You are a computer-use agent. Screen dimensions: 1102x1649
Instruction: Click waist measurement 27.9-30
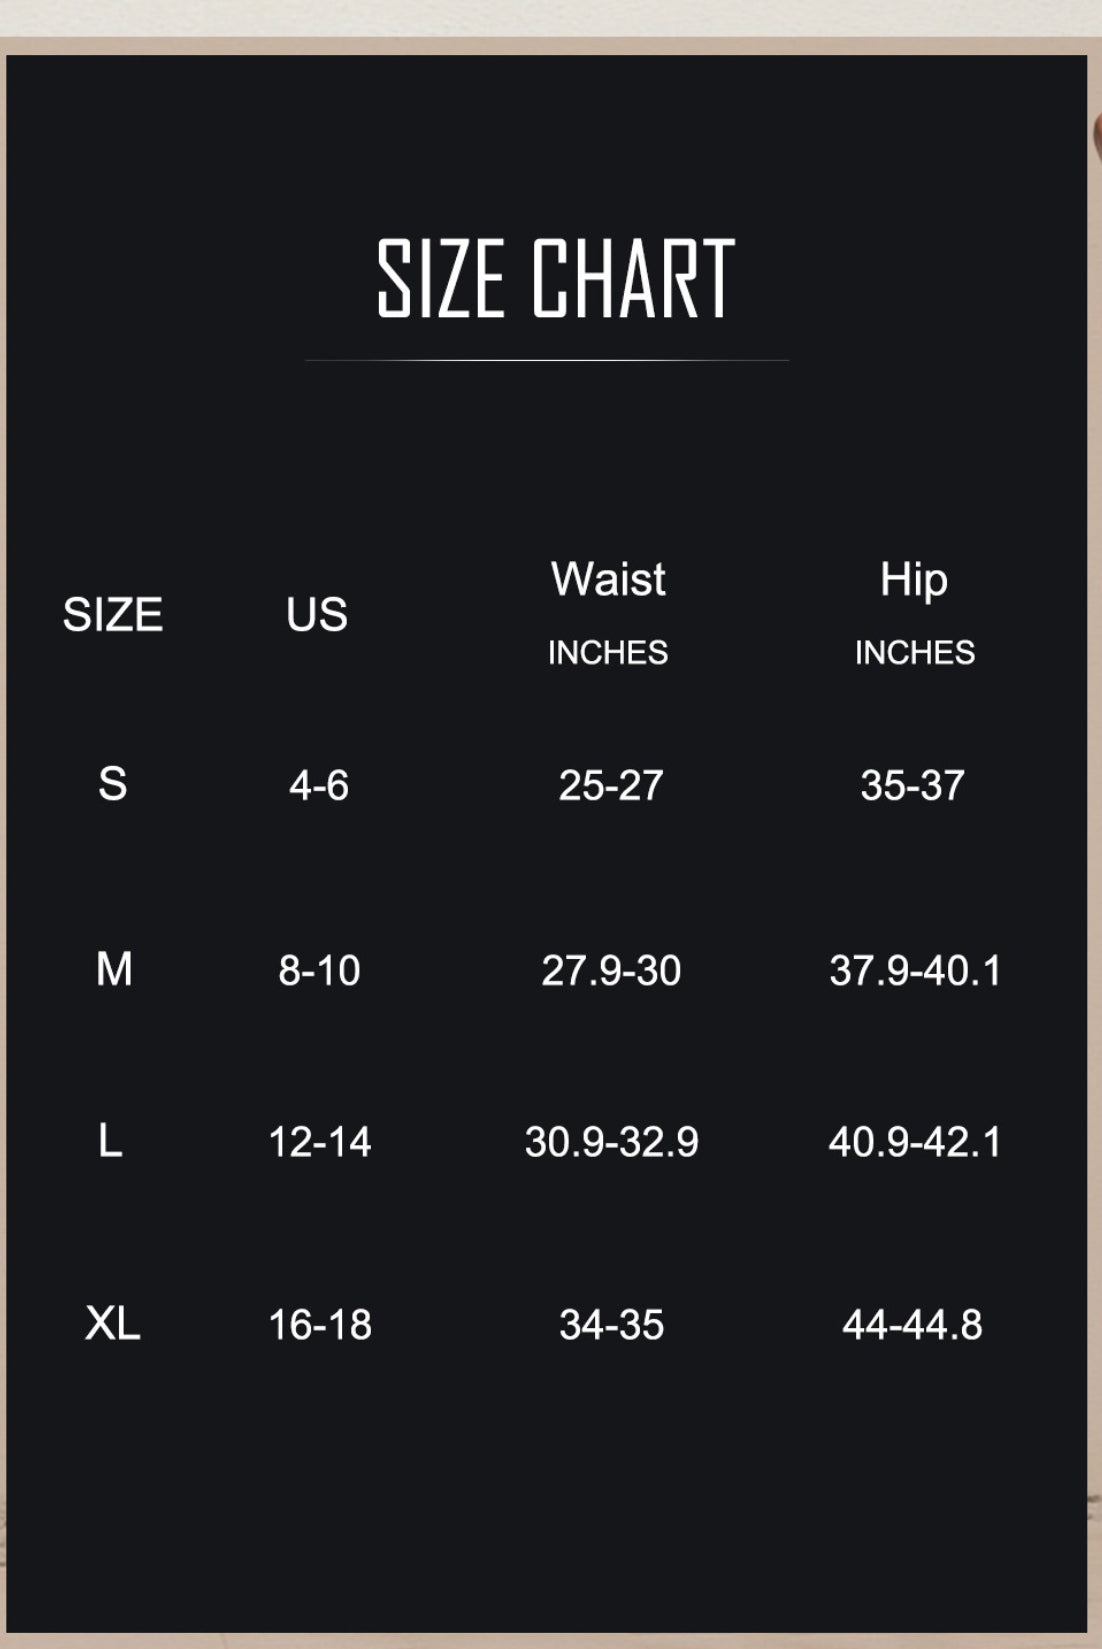pos(611,971)
